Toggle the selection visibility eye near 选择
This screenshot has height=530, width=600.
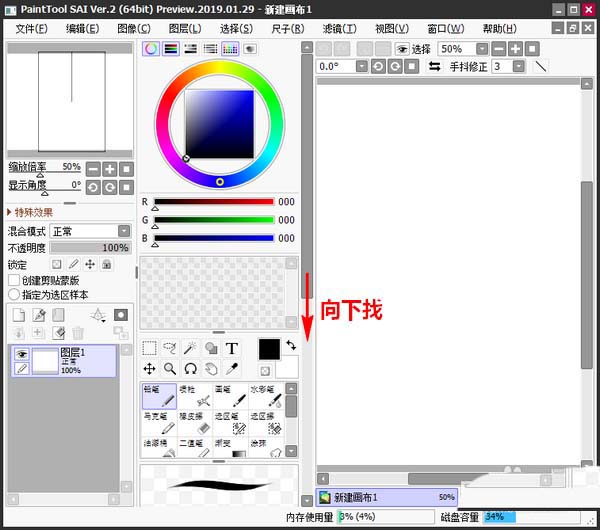click(x=402, y=49)
